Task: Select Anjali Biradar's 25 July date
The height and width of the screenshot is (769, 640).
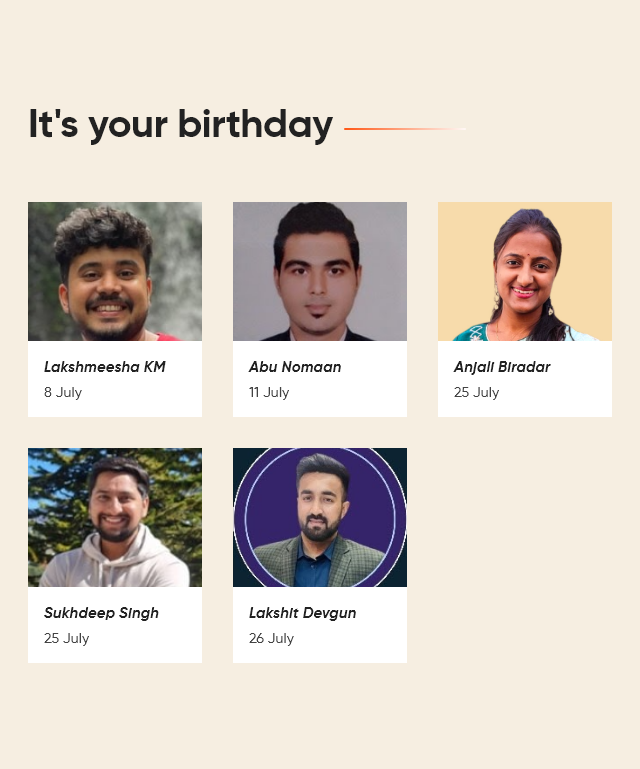Action: point(476,392)
